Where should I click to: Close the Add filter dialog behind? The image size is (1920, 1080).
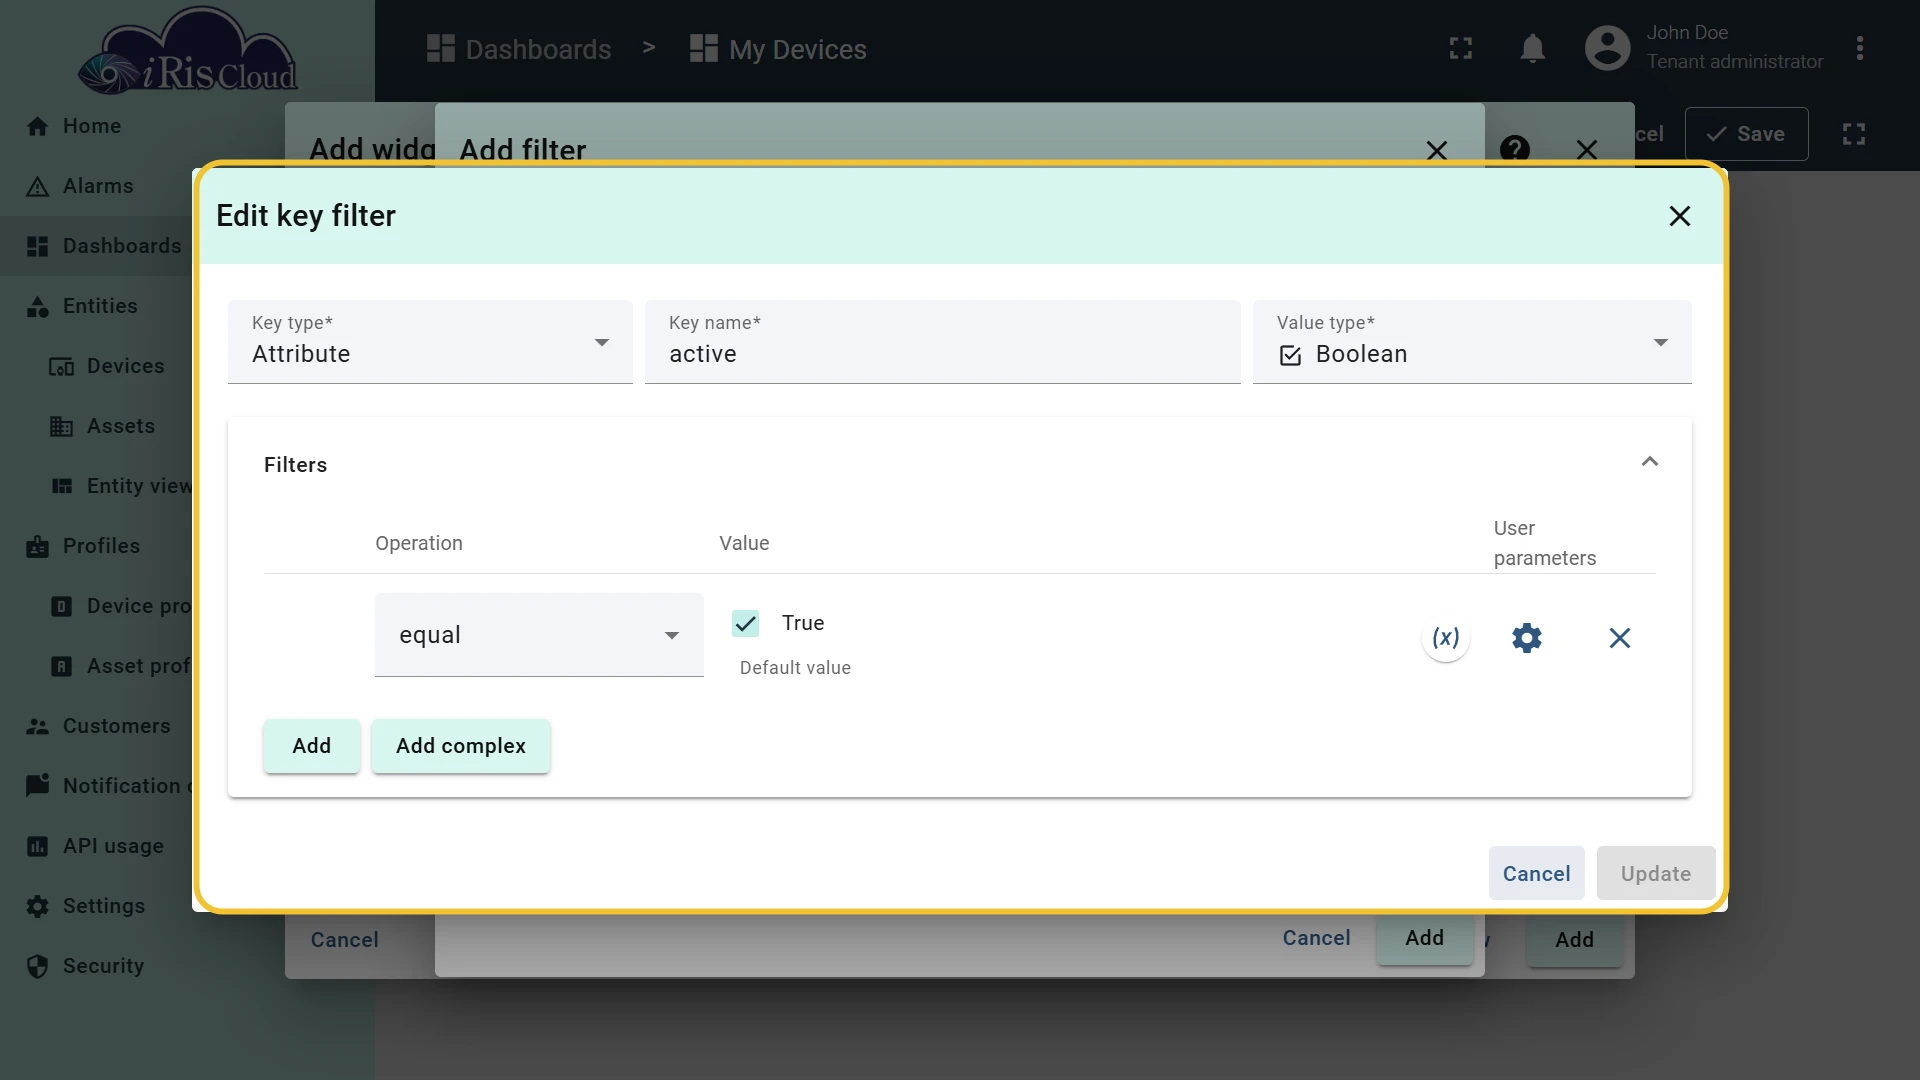point(1436,150)
